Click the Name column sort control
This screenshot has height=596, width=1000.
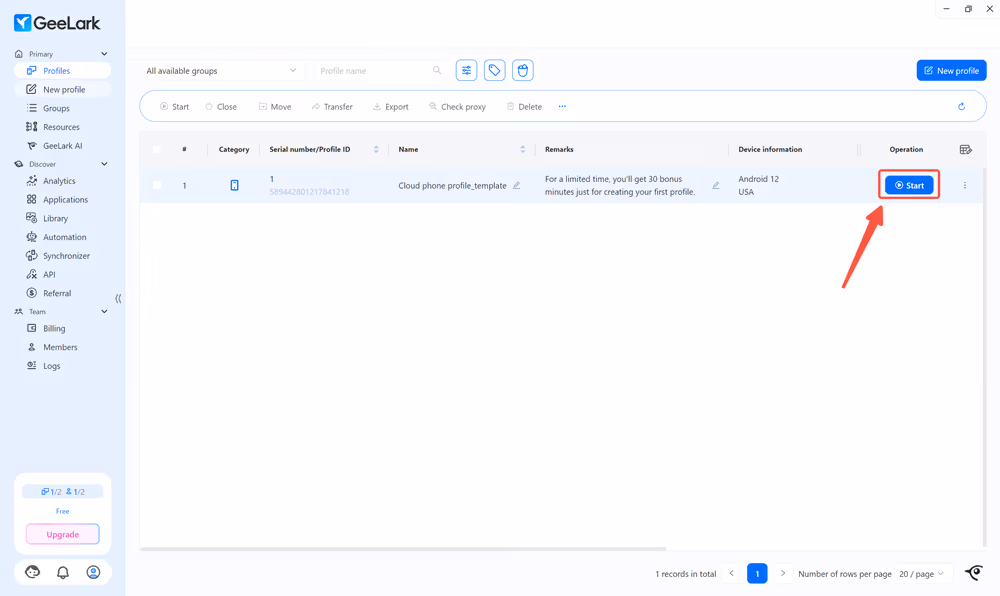click(x=524, y=149)
